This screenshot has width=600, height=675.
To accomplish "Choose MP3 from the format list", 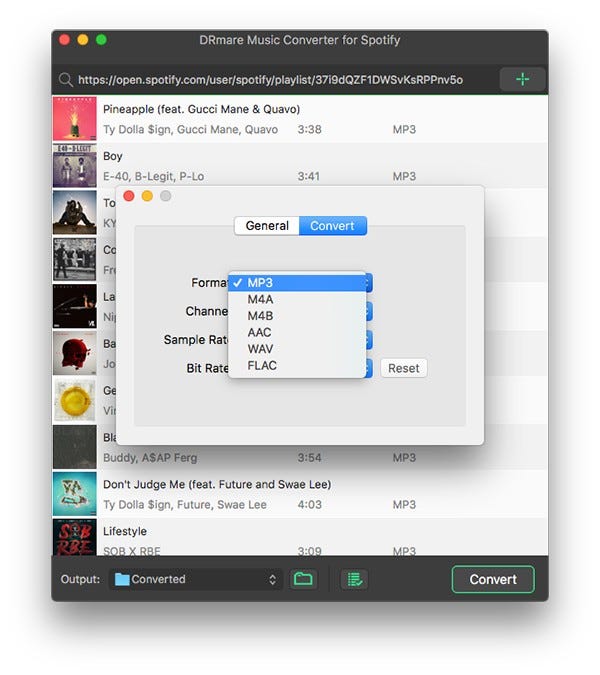I will 297,283.
